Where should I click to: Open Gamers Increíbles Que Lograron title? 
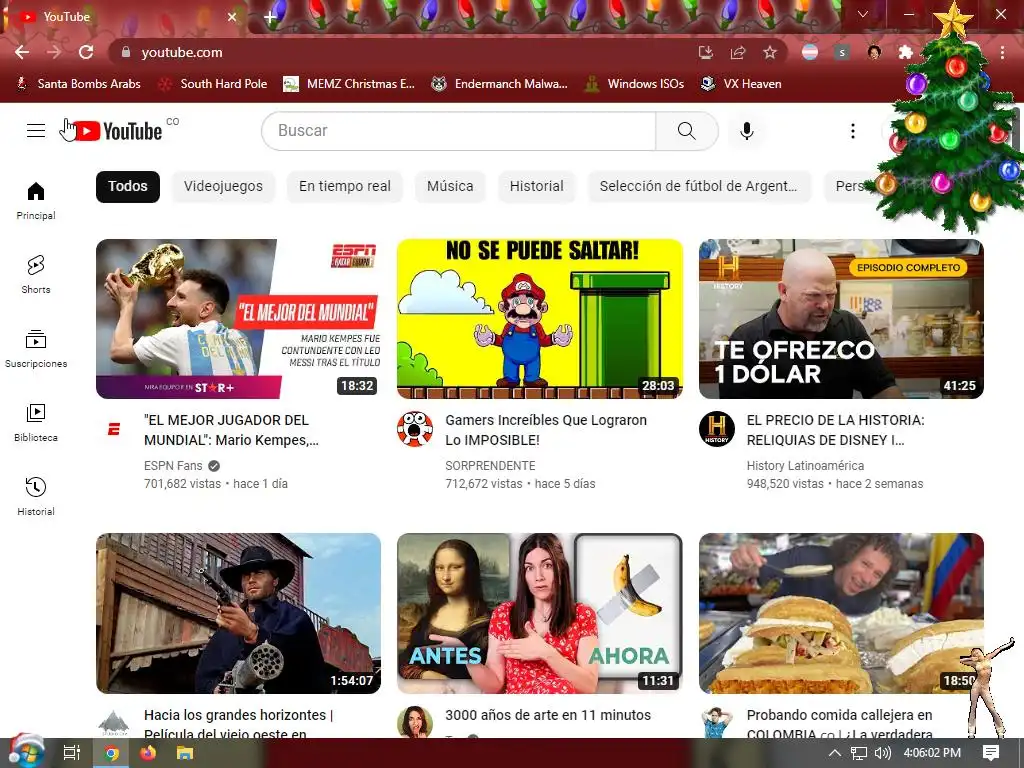click(546, 430)
